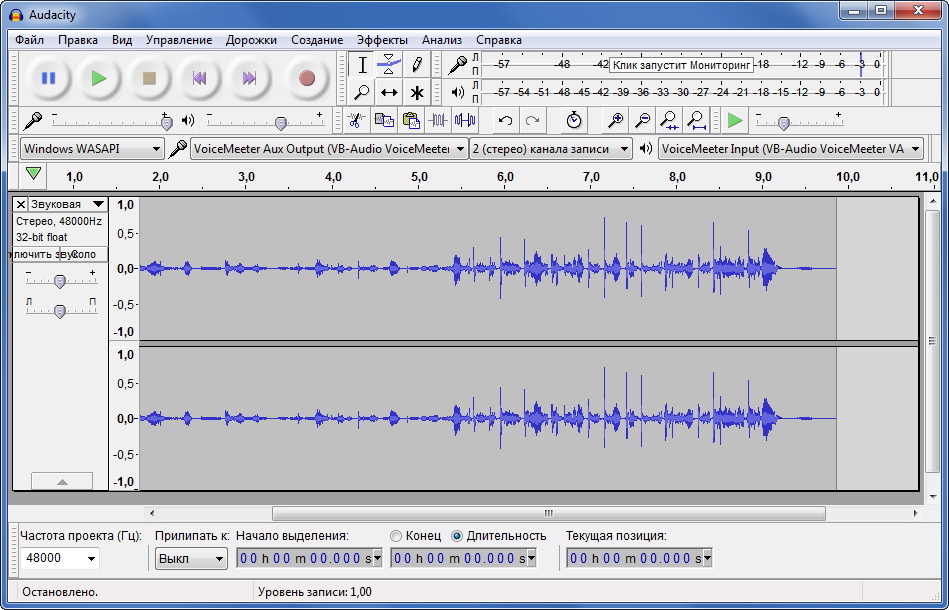Click the Stop transport button
This screenshot has width=949, height=610.
click(x=149, y=78)
